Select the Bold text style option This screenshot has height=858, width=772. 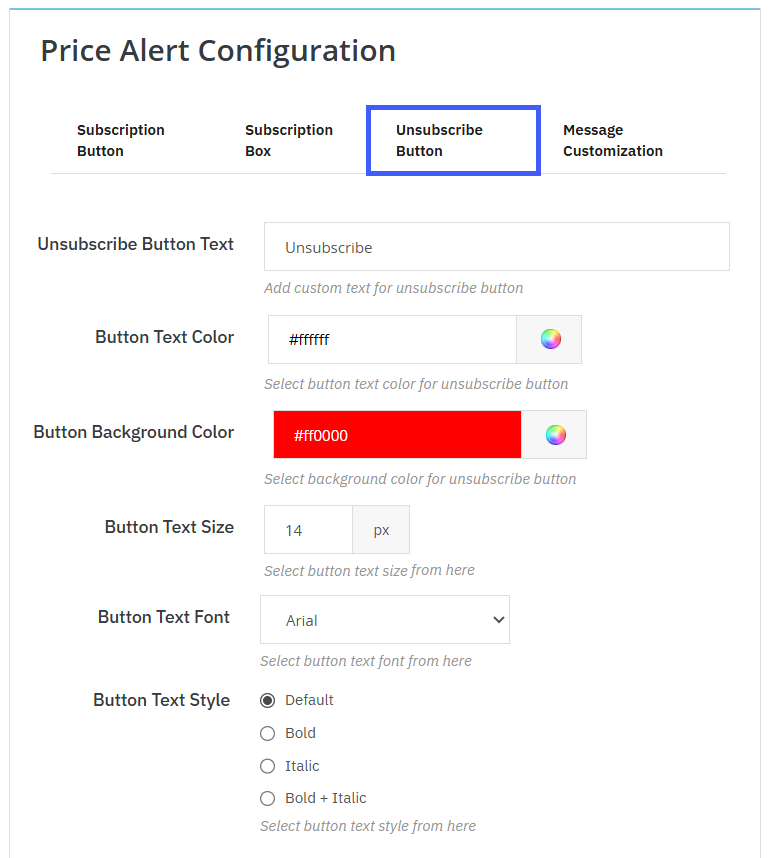(267, 733)
